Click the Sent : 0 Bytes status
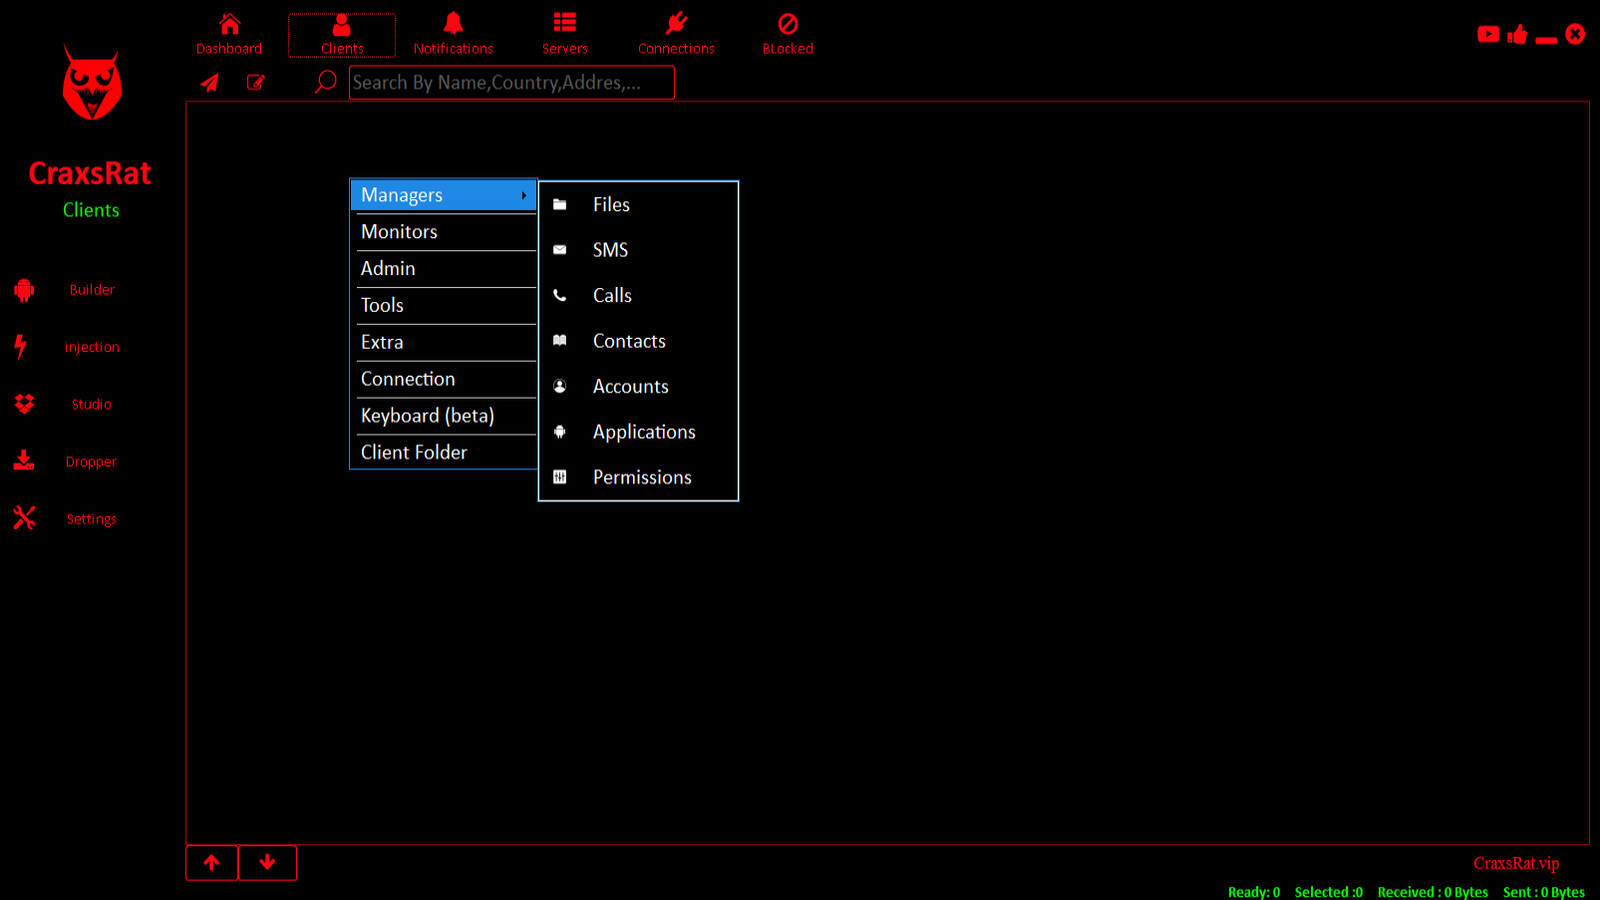 coord(1543,892)
